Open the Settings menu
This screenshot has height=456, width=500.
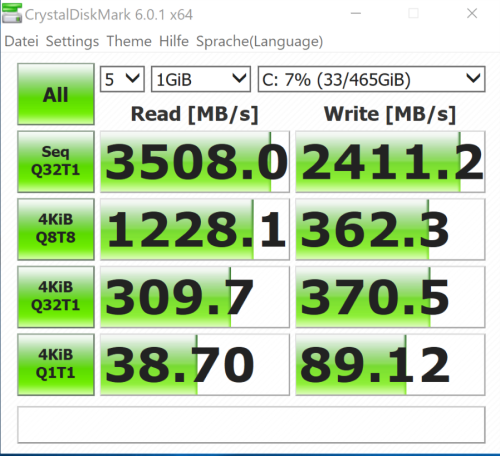(x=72, y=41)
